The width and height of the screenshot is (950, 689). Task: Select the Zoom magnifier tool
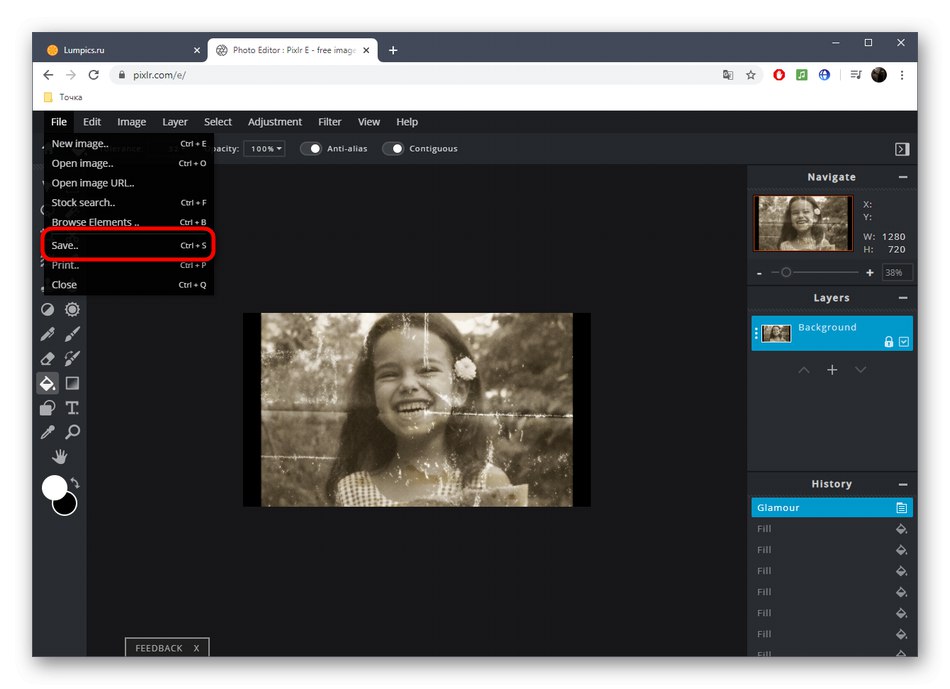72,432
